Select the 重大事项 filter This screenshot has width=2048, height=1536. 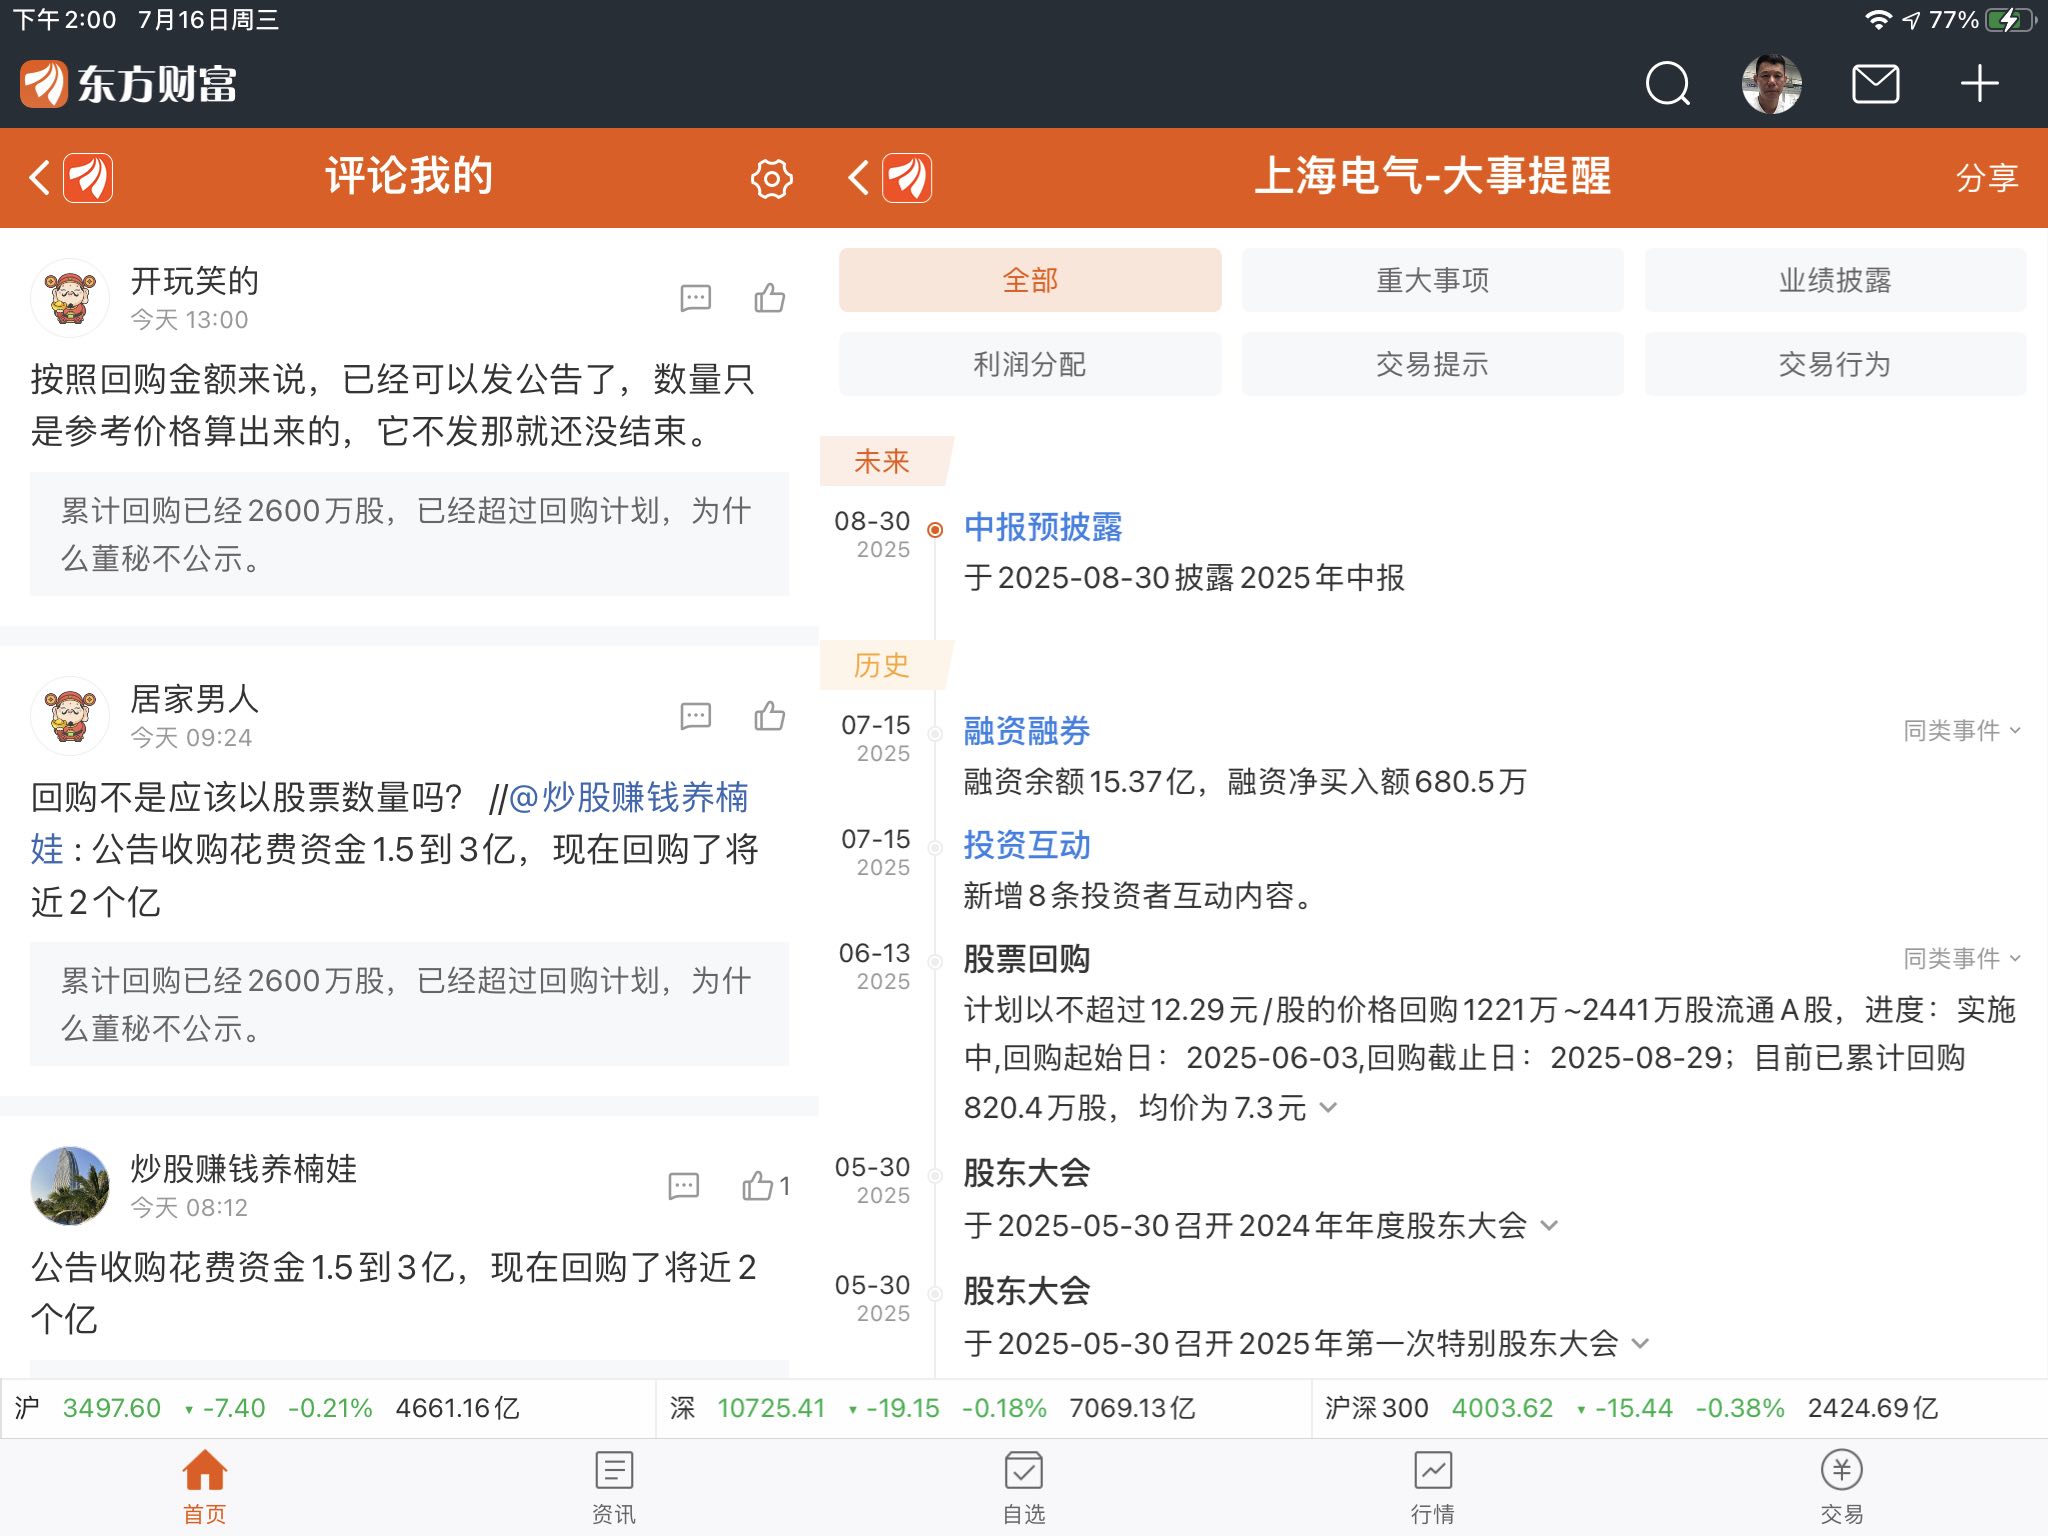[x=1432, y=280]
